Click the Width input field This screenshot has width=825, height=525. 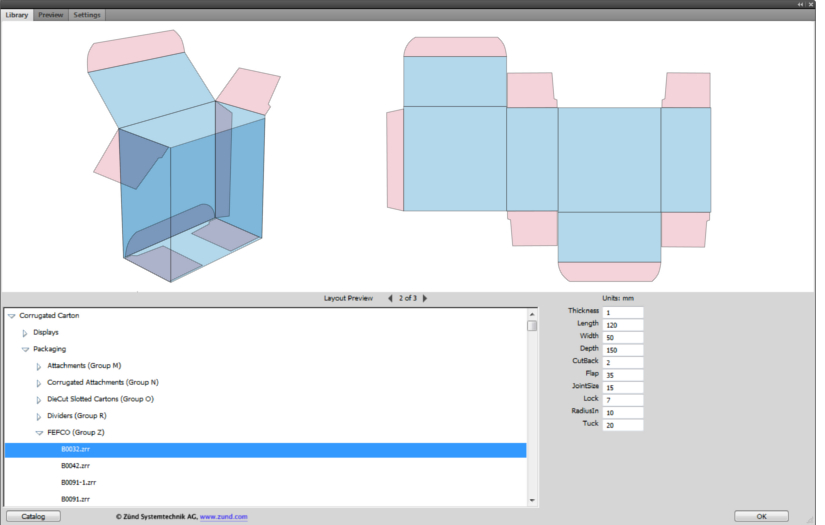[622, 337]
